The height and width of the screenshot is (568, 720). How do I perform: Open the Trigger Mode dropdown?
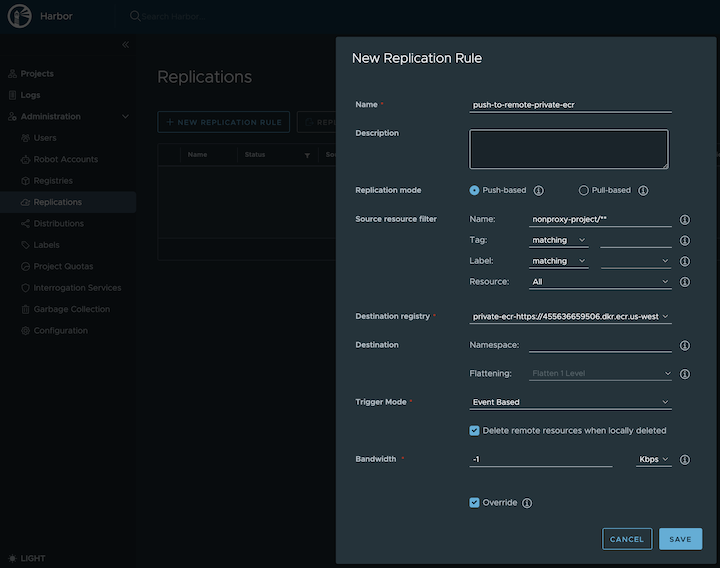(570, 402)
